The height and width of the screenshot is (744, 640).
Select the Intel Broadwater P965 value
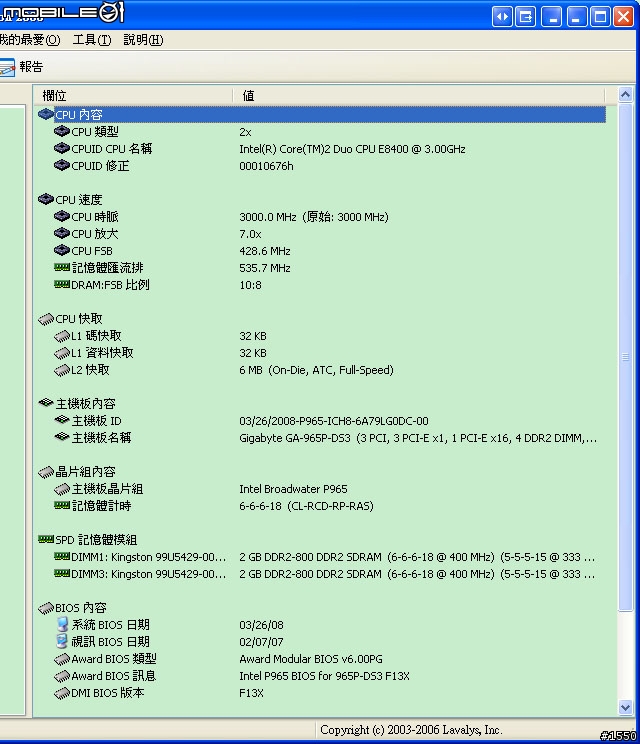pos(293,489)
